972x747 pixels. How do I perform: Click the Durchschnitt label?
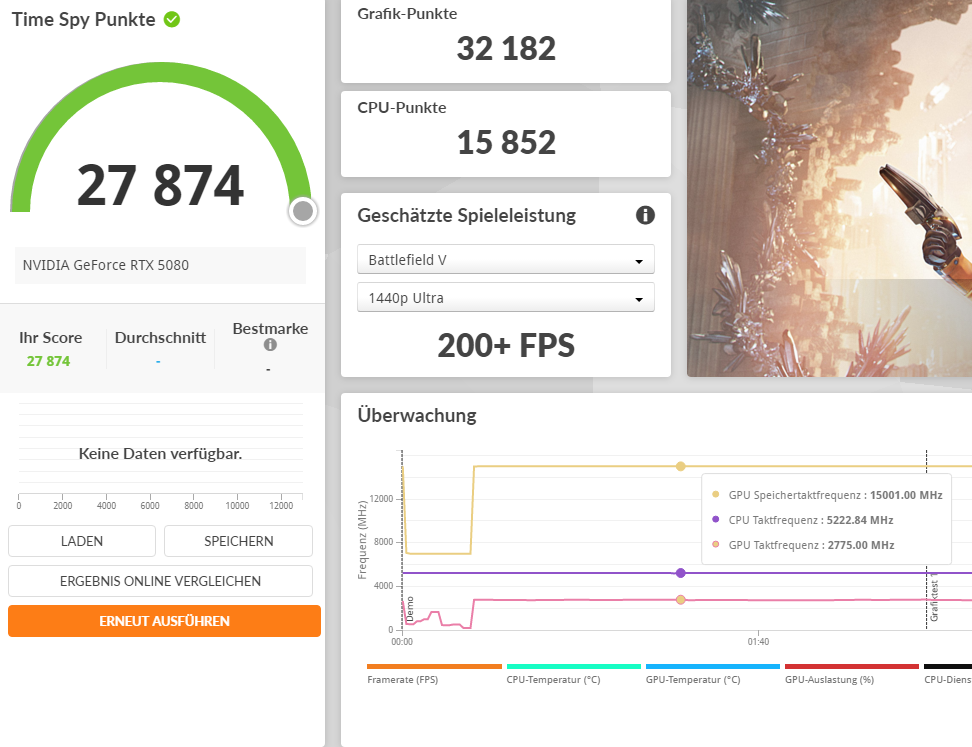pyautogui.click(x=160, y=338)
